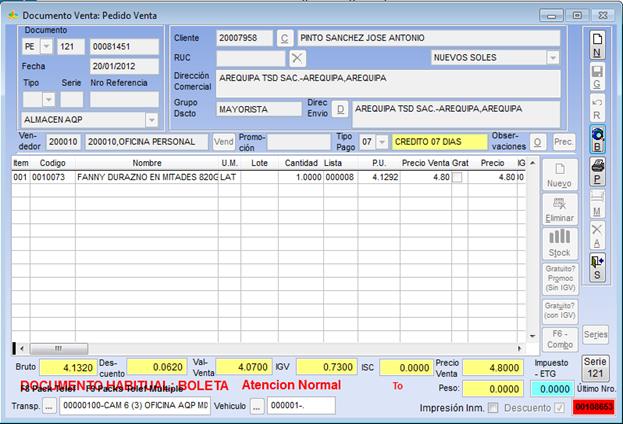Click the Exit (S) door icon

(597, 267)
